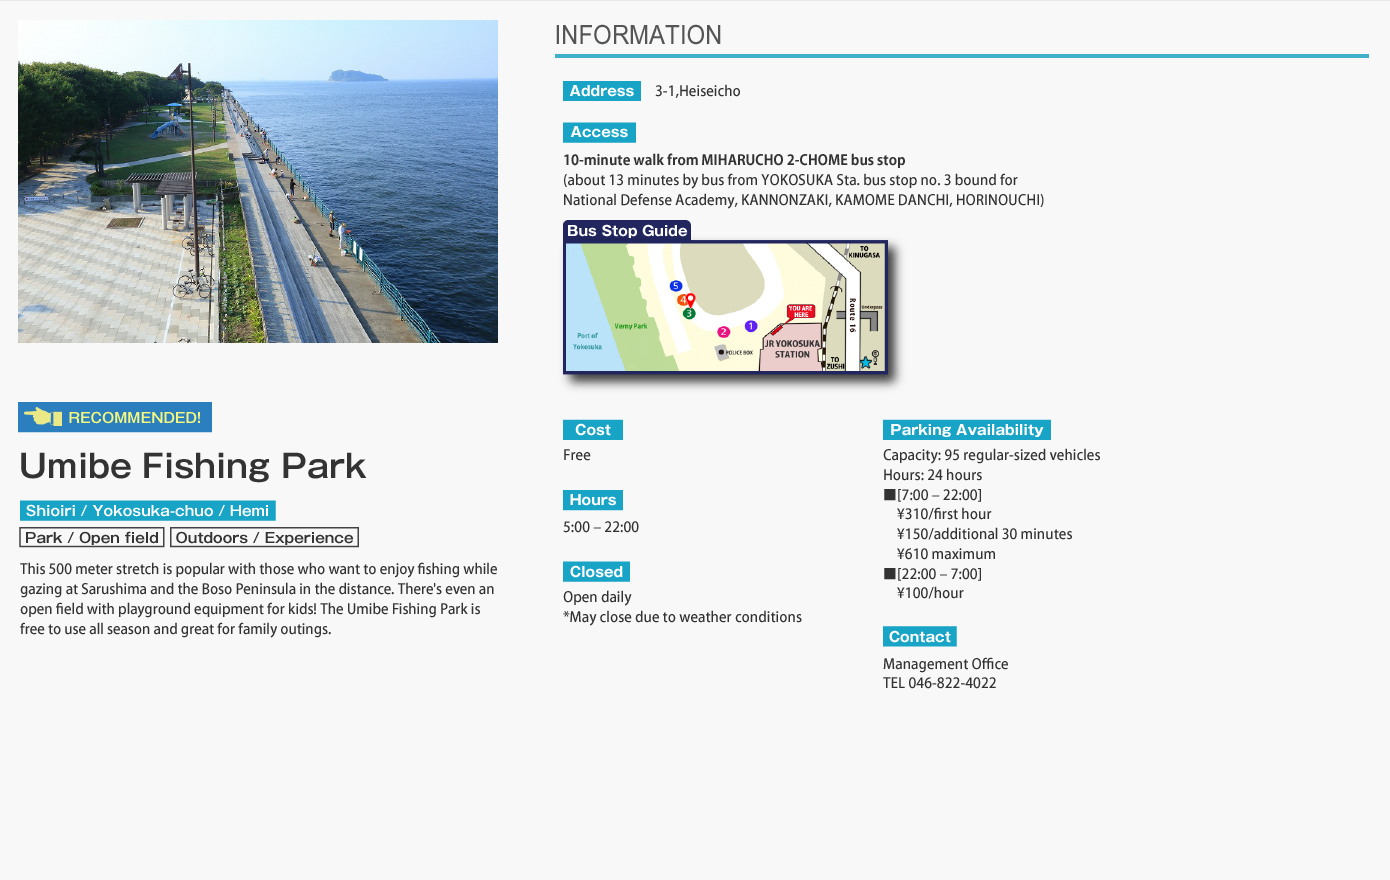The height and width of the screenshot is (880, 1390).
Task: Click the Bus Stop Guide title tab
Action: tap(627, 231)
